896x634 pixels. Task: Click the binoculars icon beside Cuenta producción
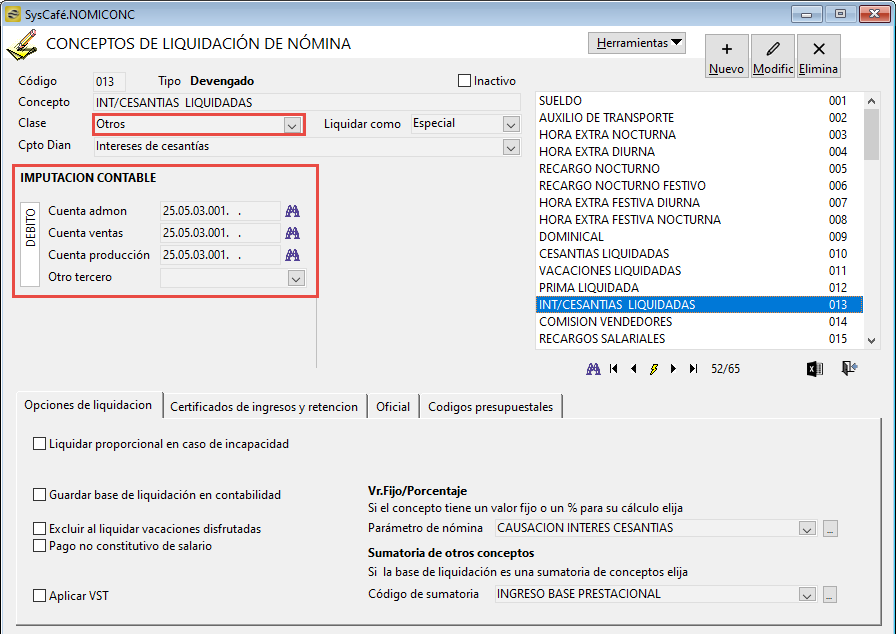pos(292,255)
